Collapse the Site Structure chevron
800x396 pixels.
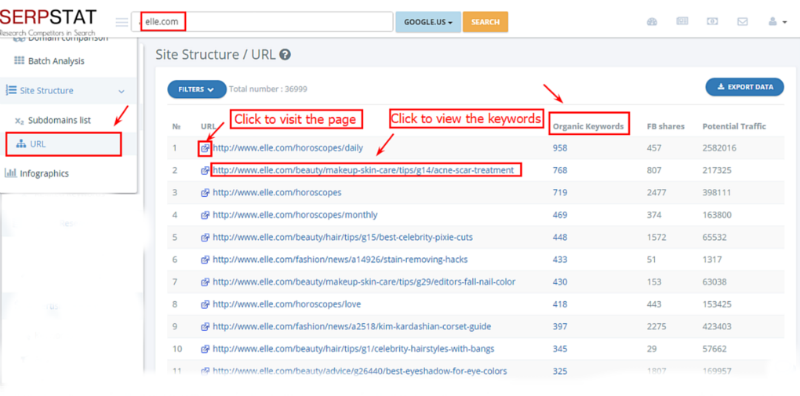coord(121,91)
